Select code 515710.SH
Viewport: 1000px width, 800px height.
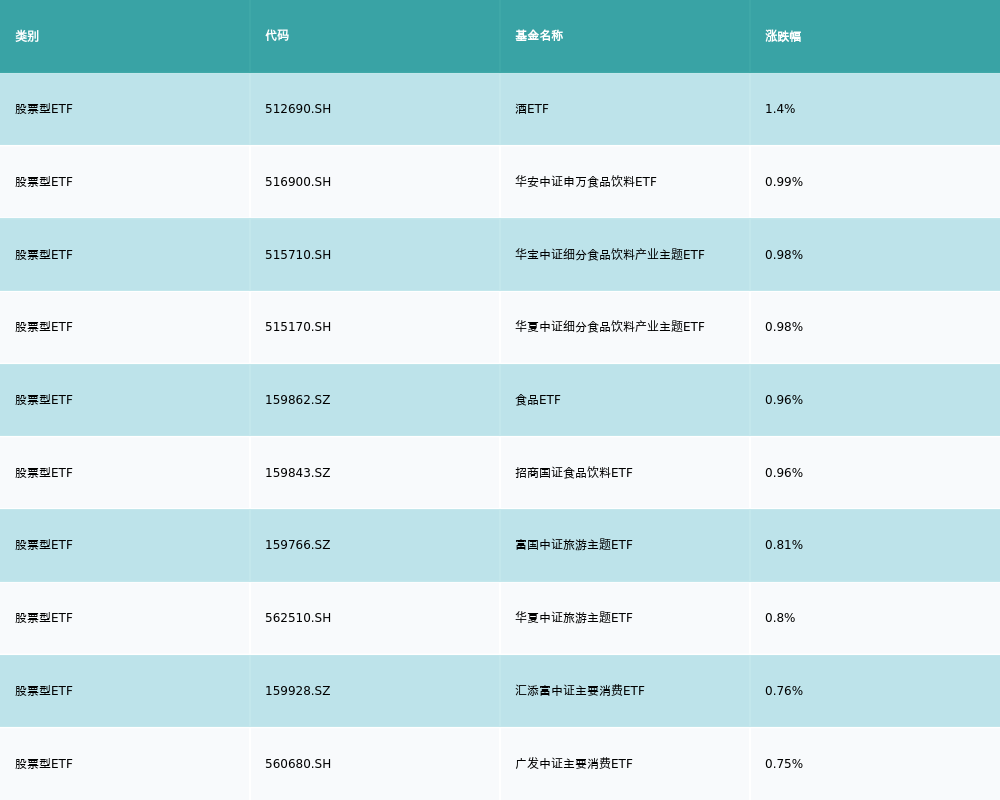(298, 255)
